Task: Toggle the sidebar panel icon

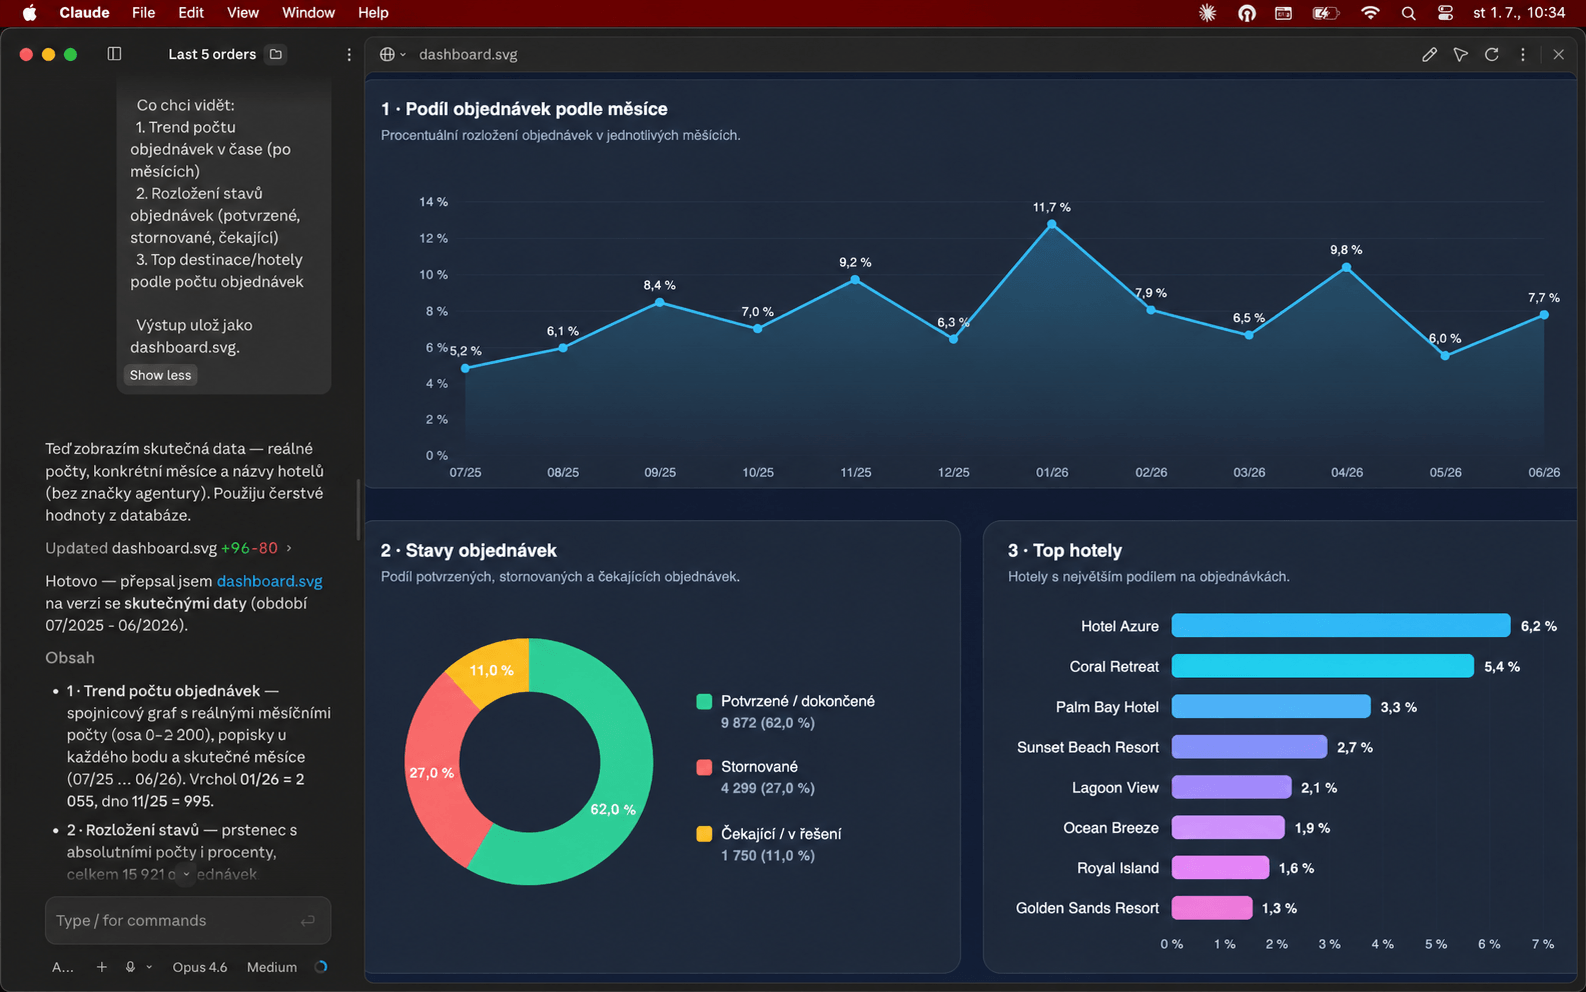Action: point(114,54)
